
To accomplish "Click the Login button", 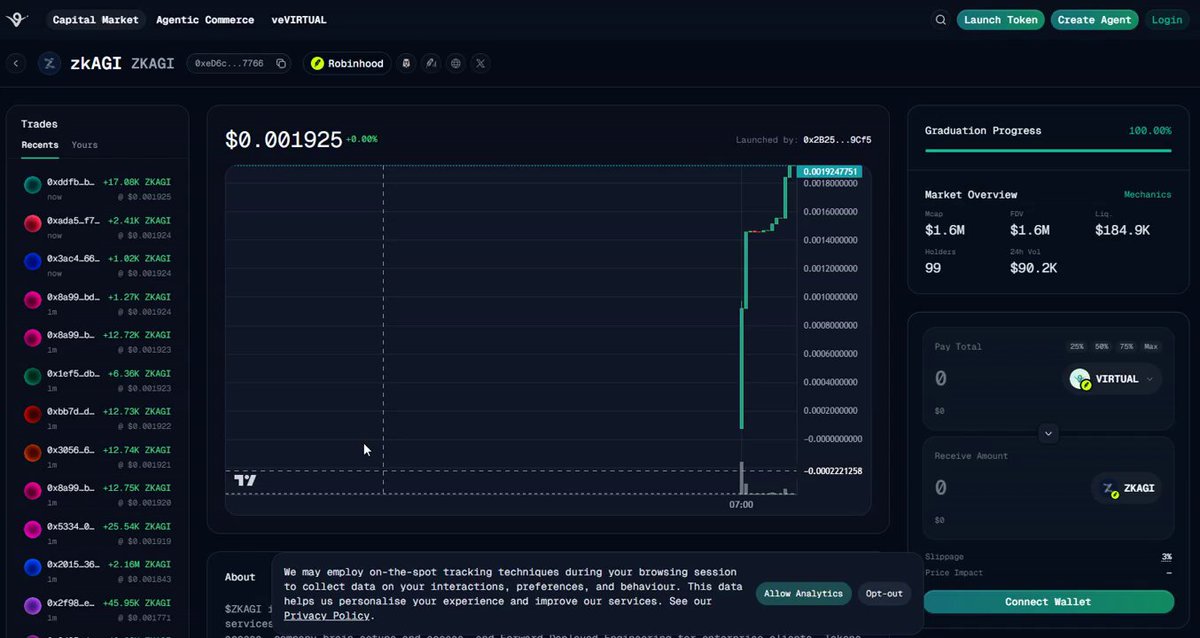I will click(x=1166, y=20).
